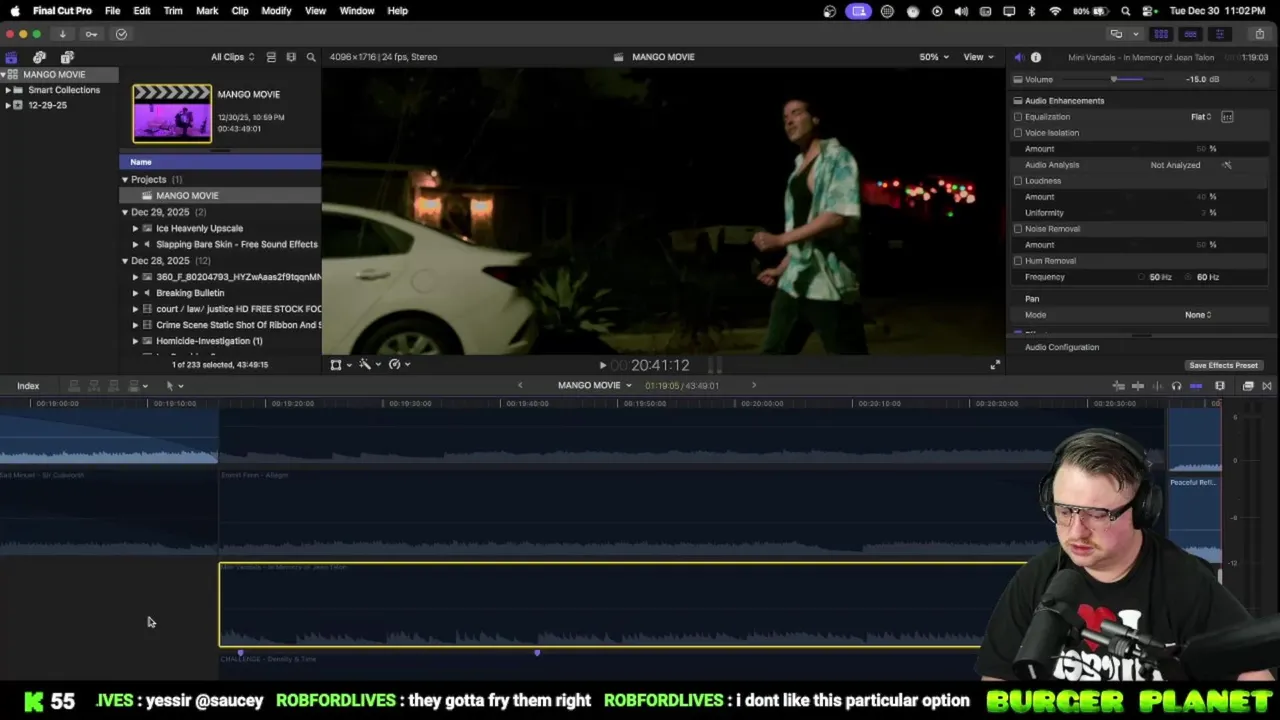Toggle snapping in the timeline
Screen dimensions: 1280x720
pyautogui.click(x=1196, y=386)
